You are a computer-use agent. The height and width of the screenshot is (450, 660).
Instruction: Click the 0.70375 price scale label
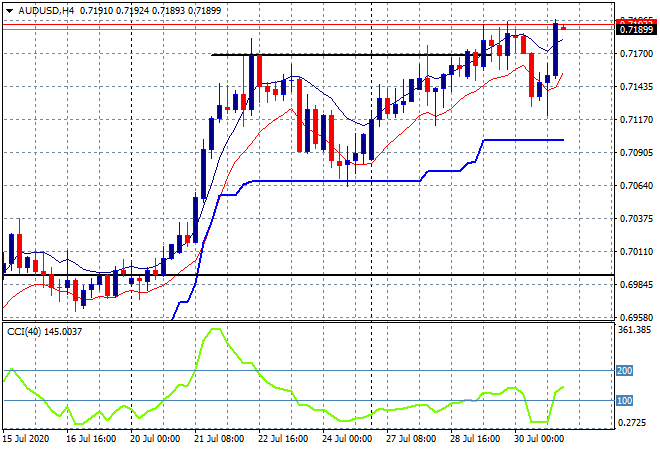pyautogui.click(x=636, y=218)
